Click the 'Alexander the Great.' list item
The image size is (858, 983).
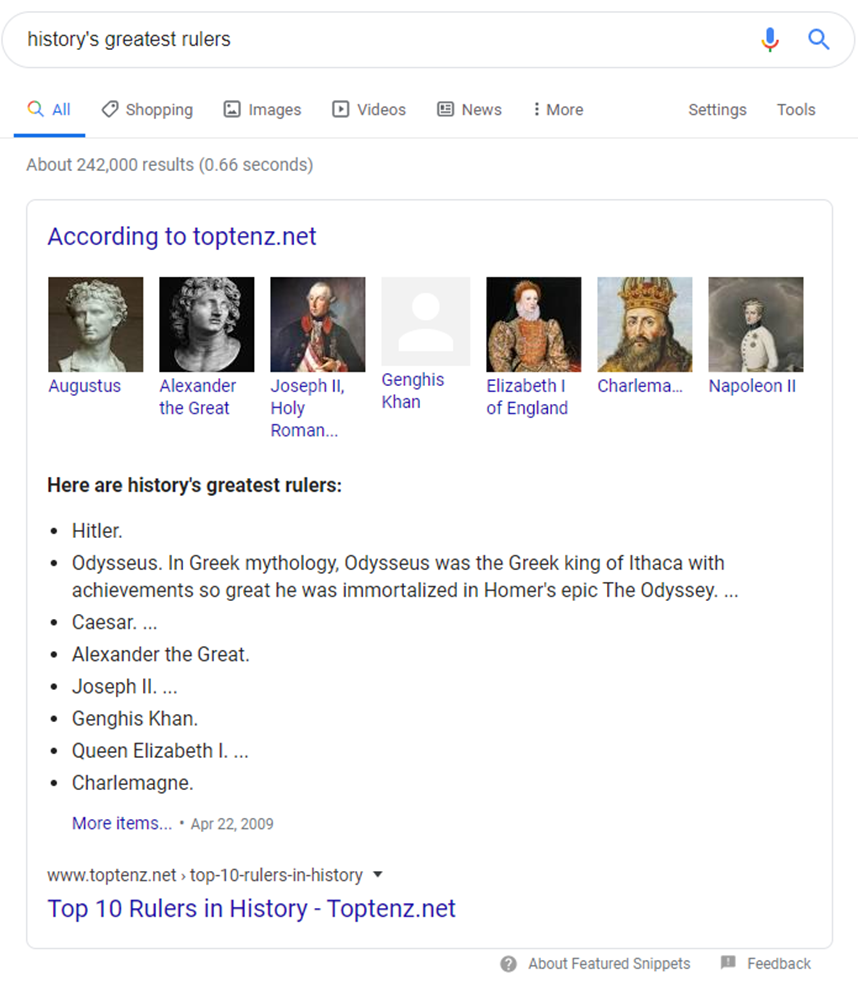click(160, 654)
